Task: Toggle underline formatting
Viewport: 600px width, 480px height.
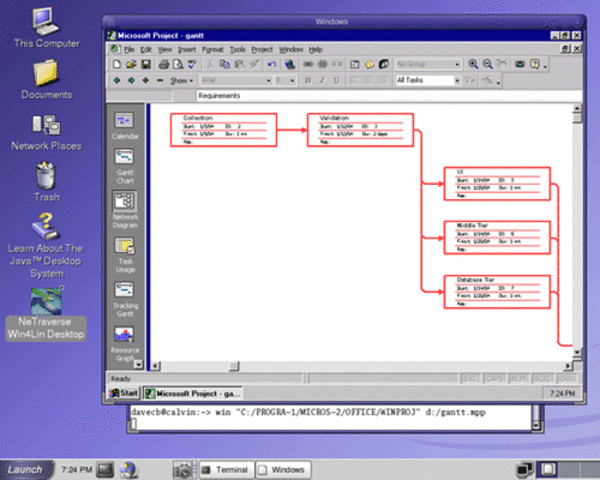Action: (x=336, y=80)
